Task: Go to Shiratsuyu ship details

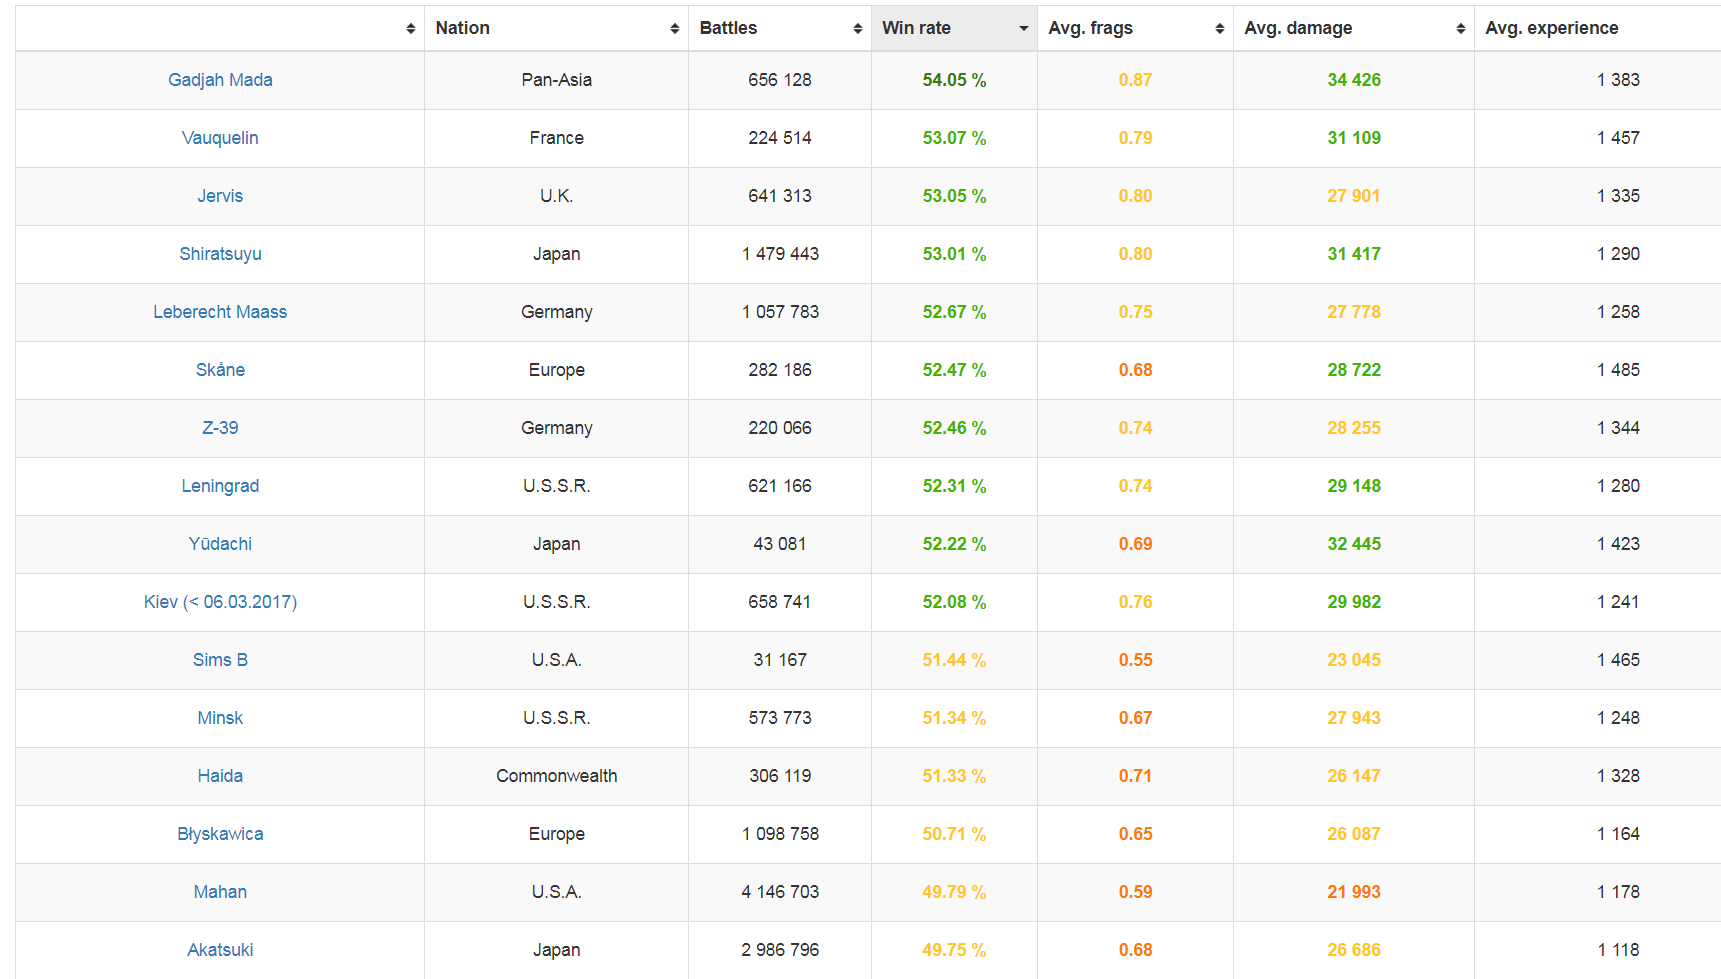Action: [220, 254]
